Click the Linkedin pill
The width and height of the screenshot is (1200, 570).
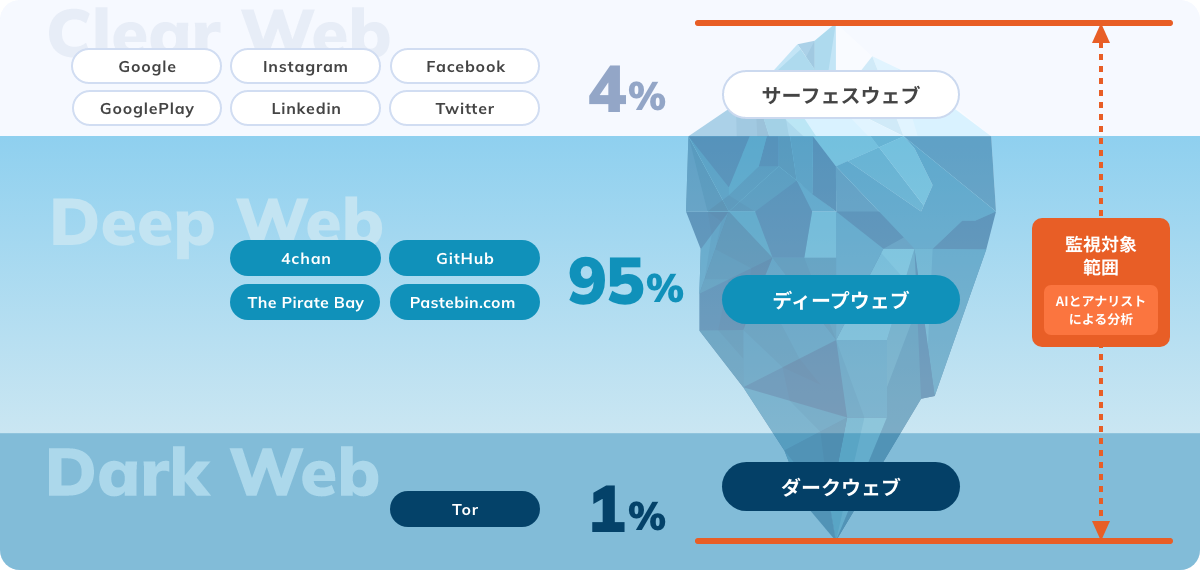[x=305, y=108]
